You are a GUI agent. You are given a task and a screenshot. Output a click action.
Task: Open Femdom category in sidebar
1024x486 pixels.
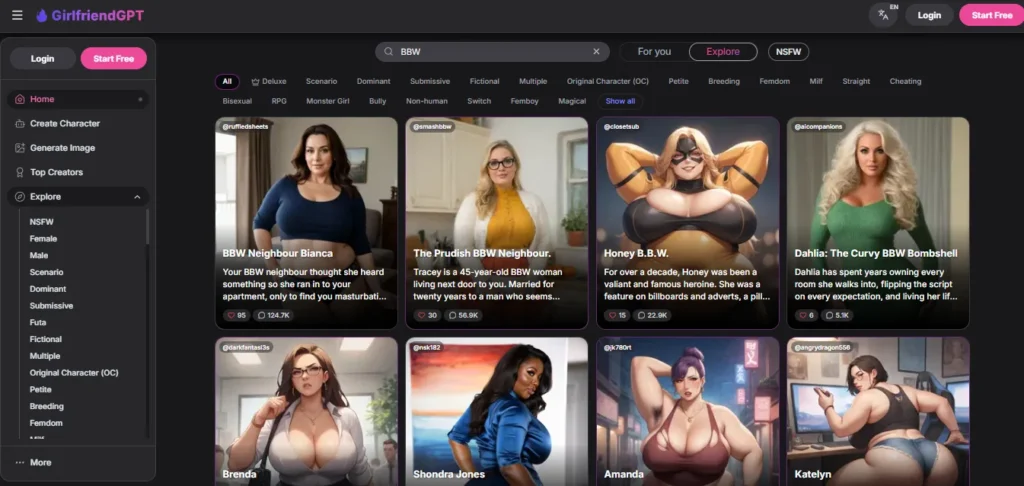click(46, 423)
